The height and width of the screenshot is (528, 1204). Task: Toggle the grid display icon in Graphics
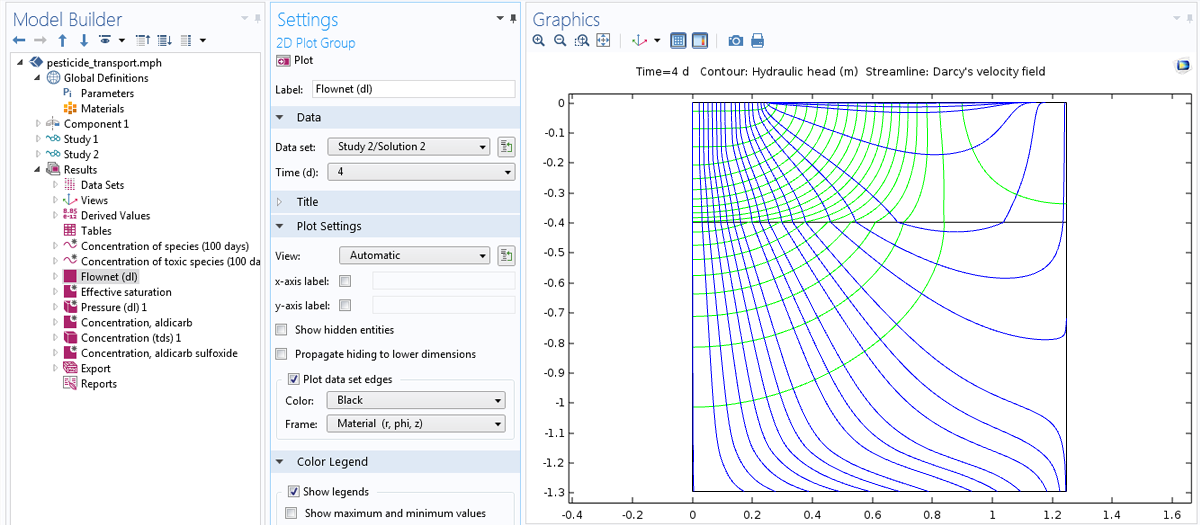[678, 41]
